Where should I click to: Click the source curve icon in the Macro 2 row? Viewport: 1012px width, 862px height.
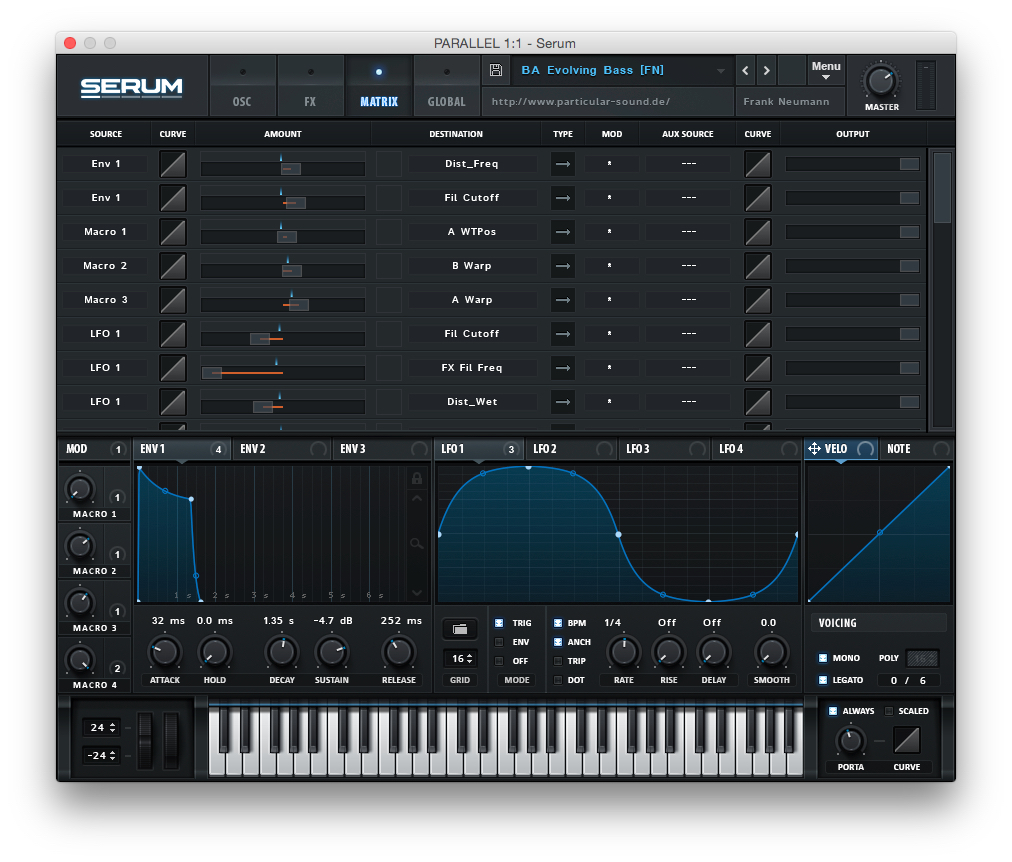coord(173,266)
